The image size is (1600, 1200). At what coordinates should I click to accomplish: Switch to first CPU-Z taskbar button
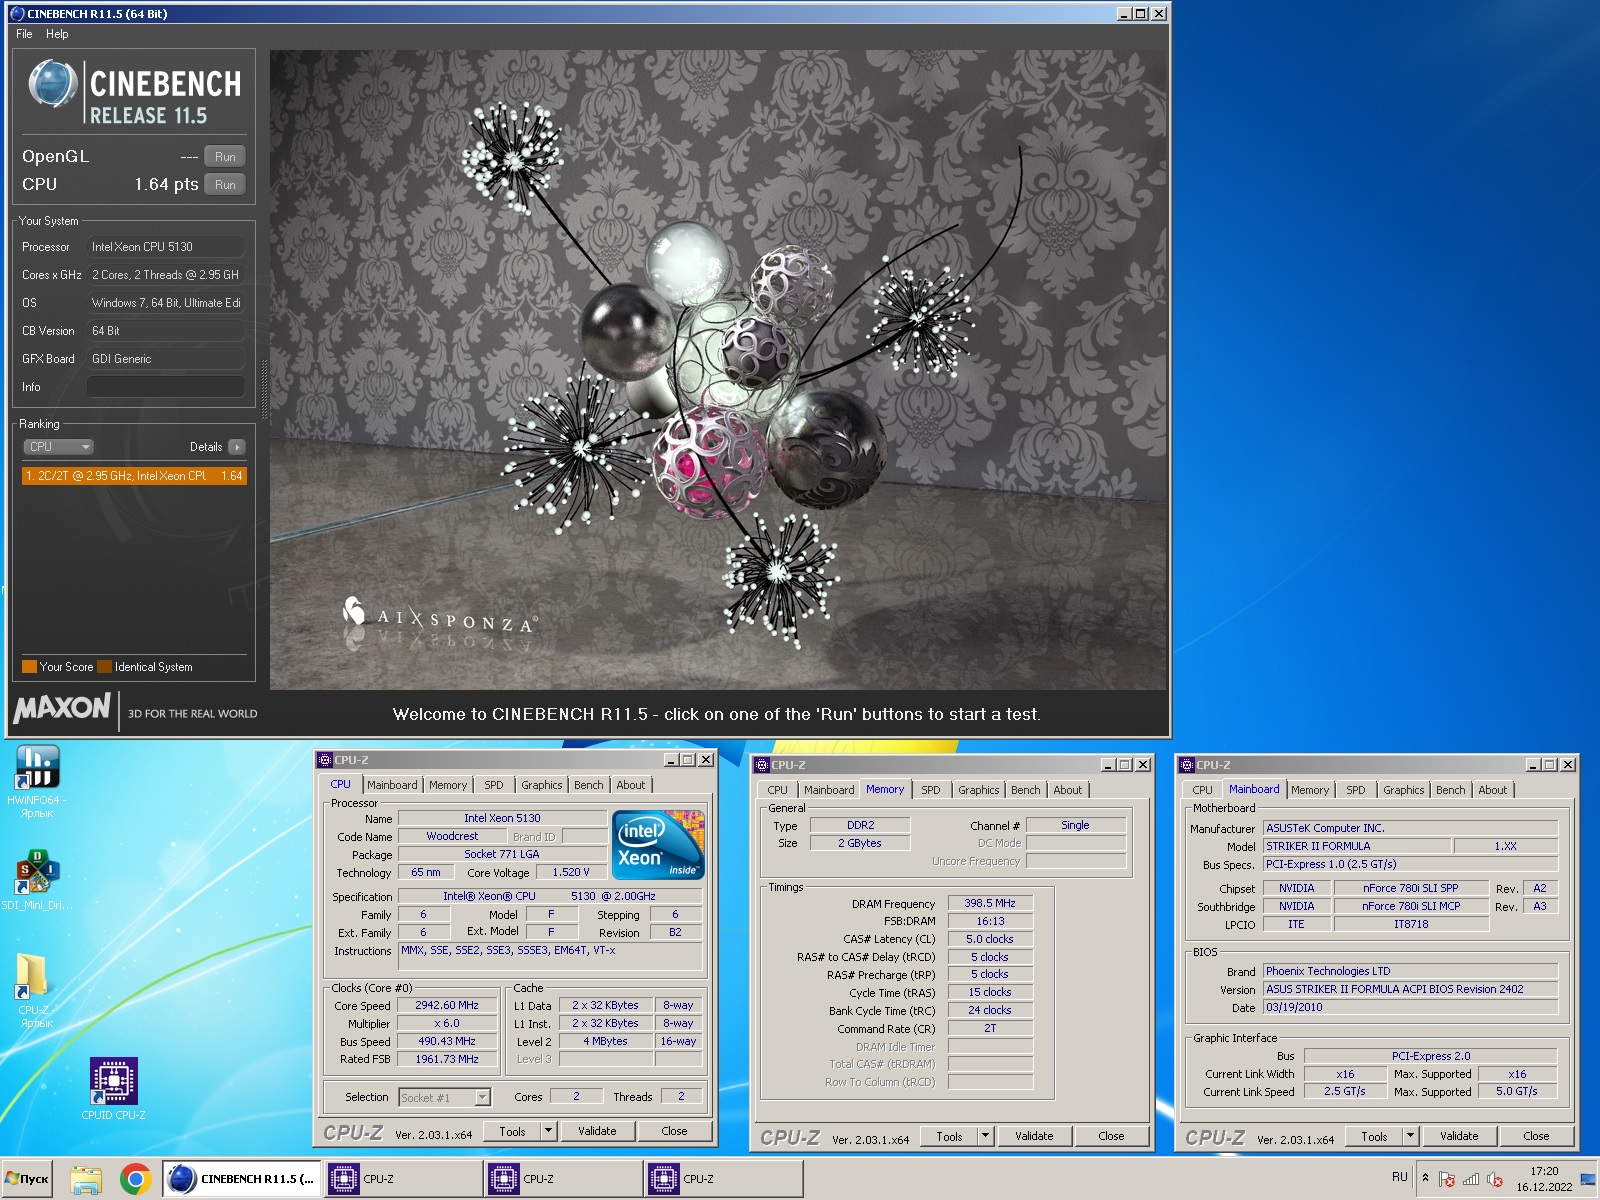[x=403, y=1179]
